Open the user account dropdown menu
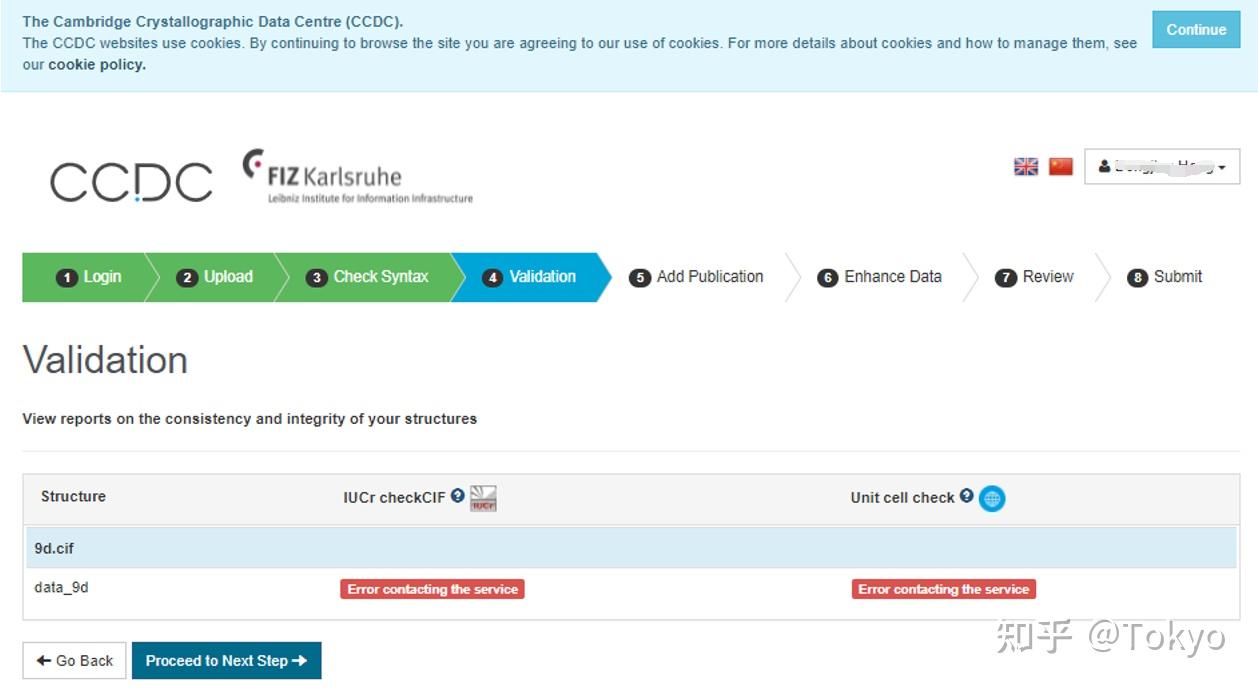This screenshot has width=1258, height=691. tap(1162, 167)
